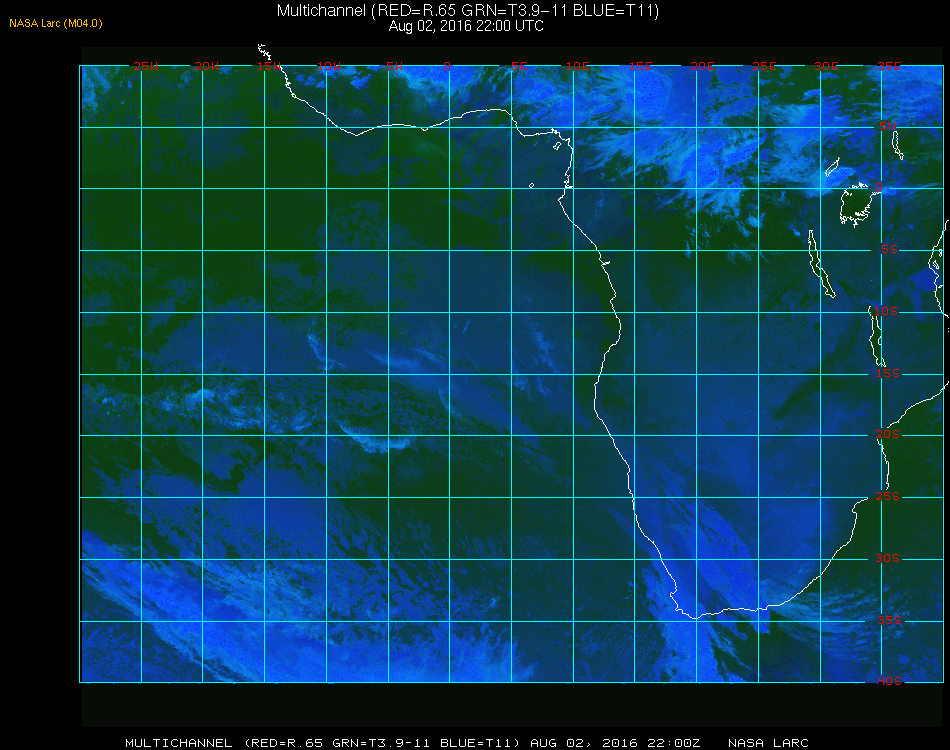950x750 pixels.
Task: Click the 5S latitude label
Action: pos(889,250)
